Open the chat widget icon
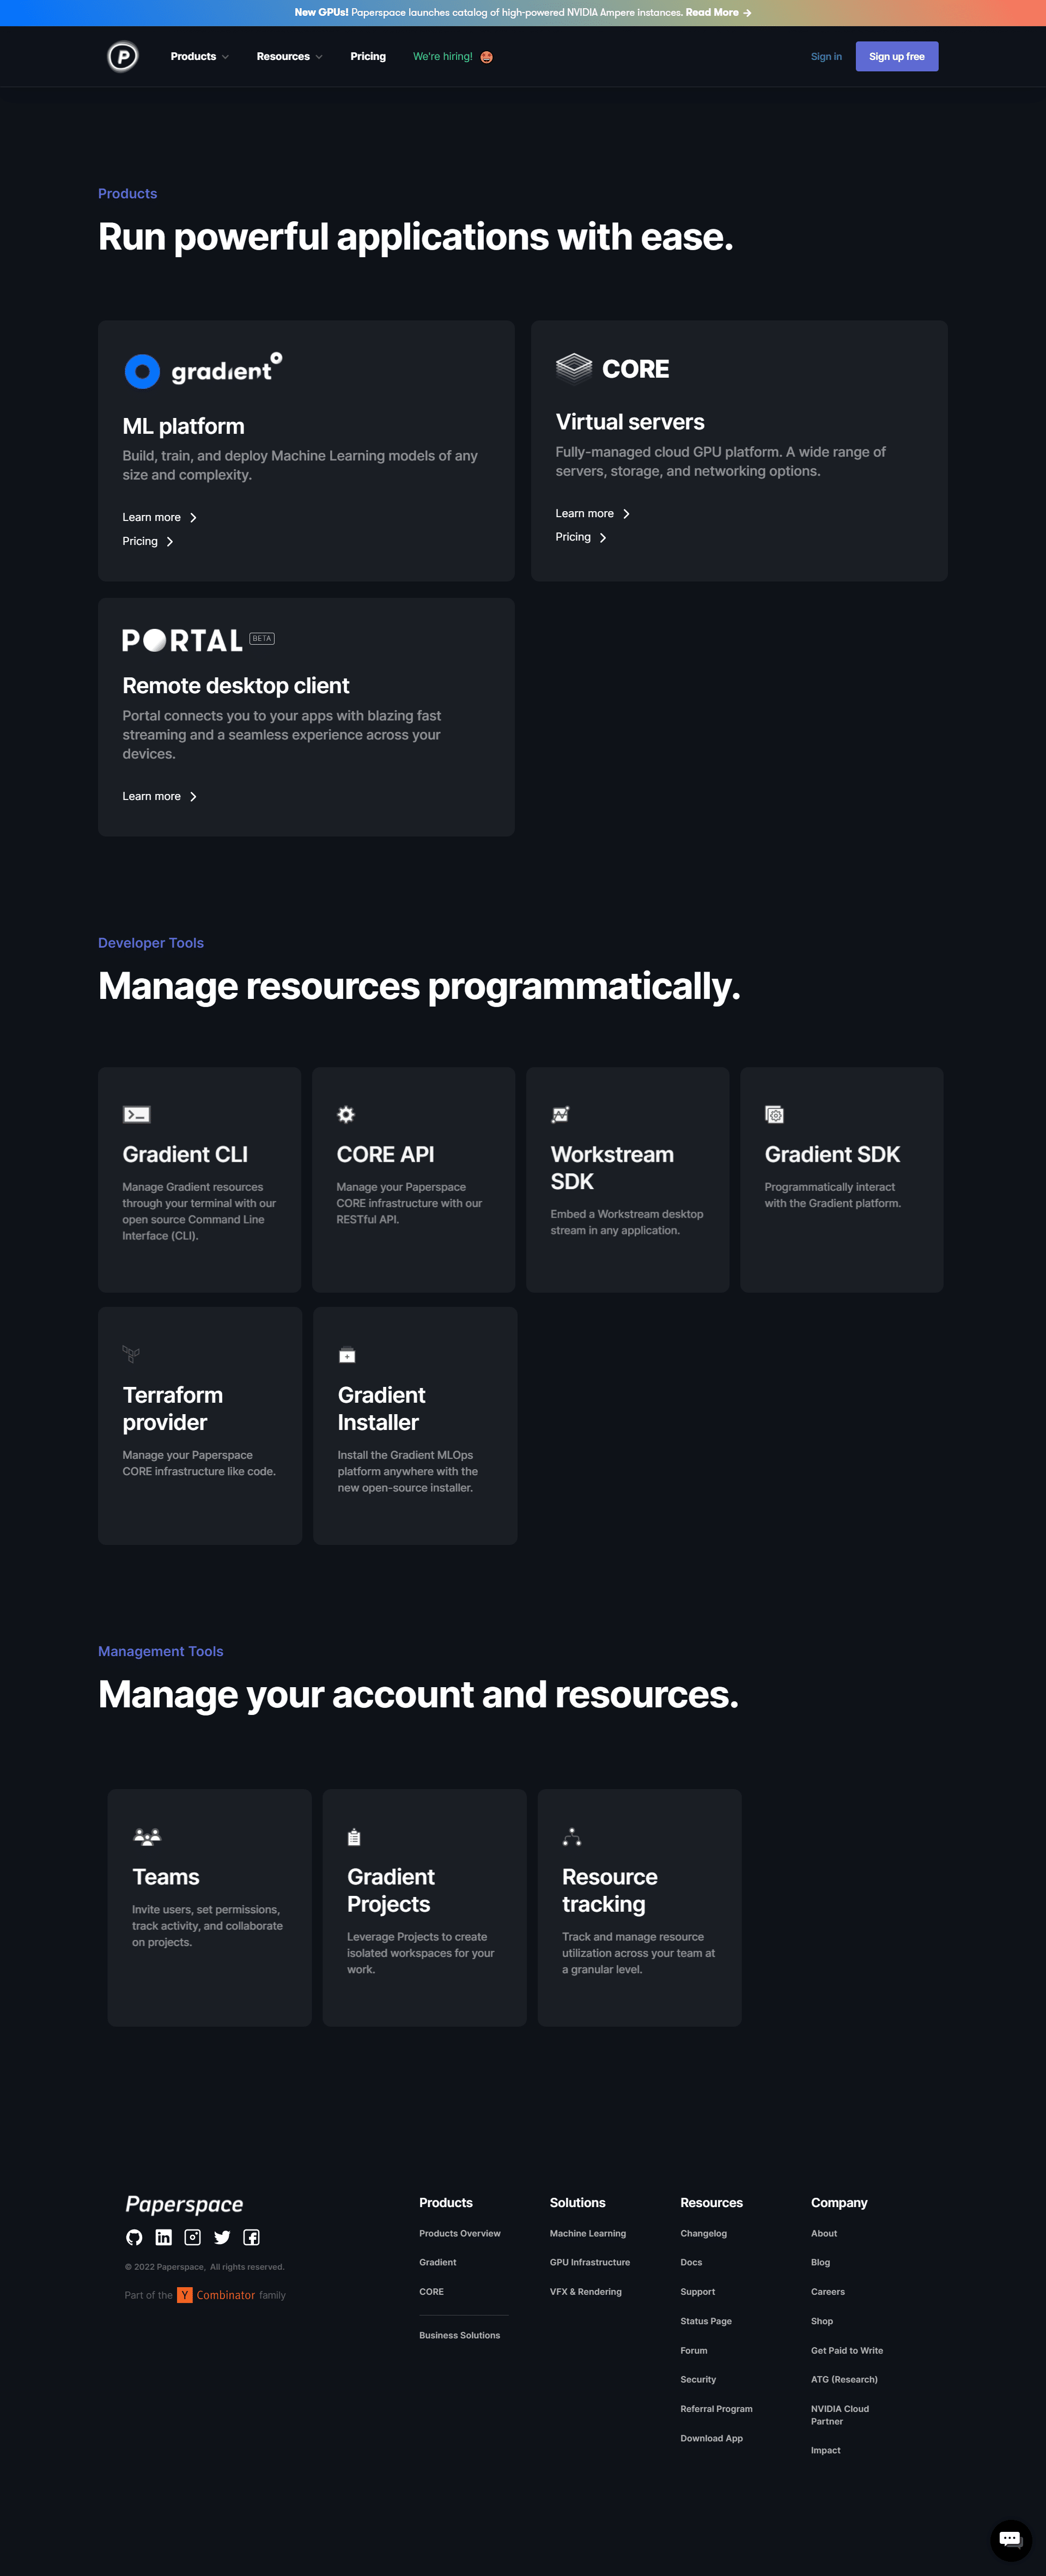Image resolution: width=1046 pixels, height=2576 pixels. pyautogui.click(x=1010, y=2539)
